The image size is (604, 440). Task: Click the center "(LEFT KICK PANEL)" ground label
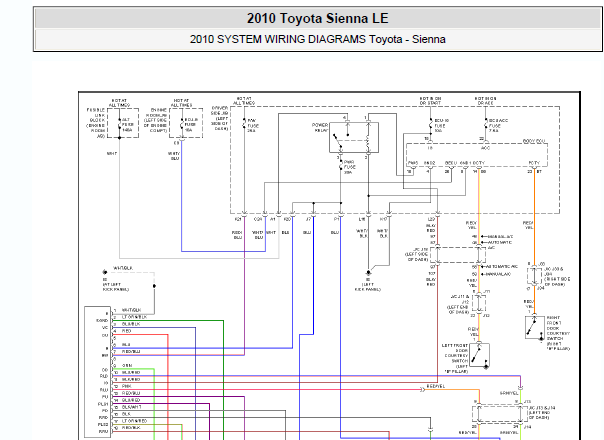tap(367, 287)
